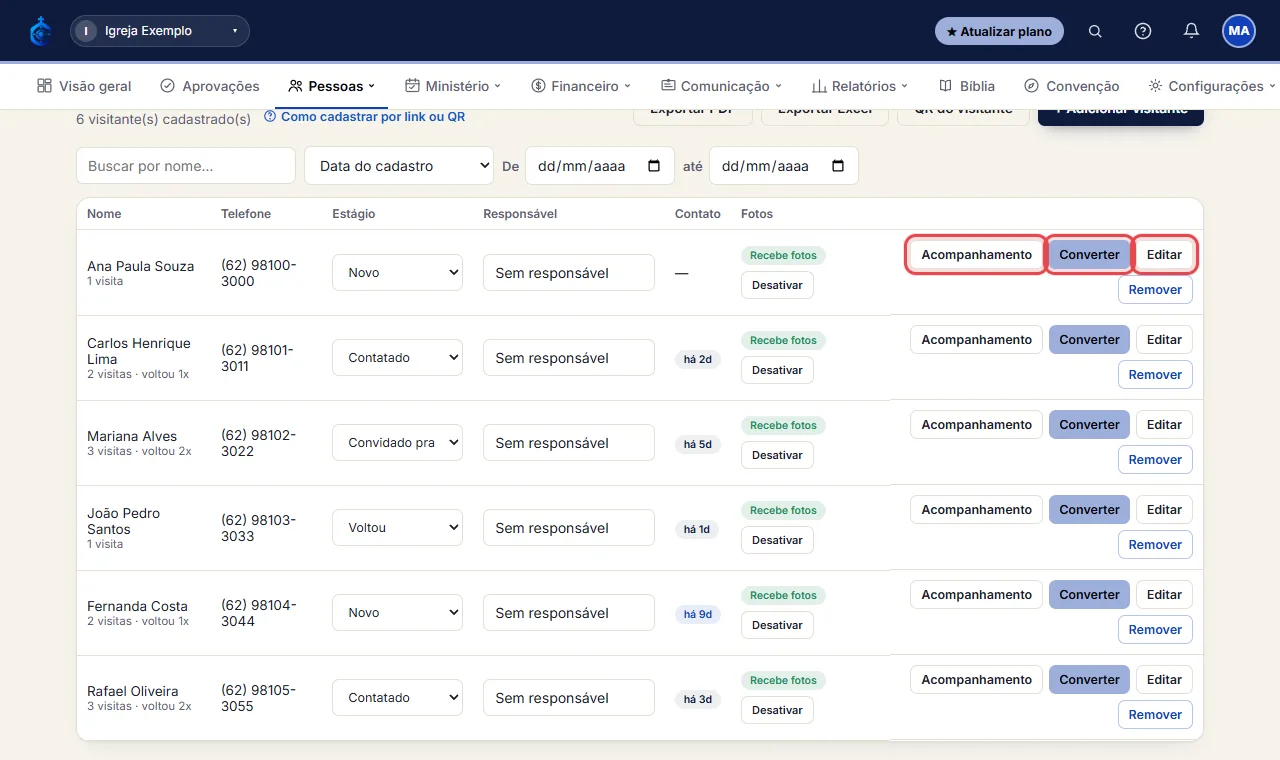Click Converter for Rafael Oliveira
This screenshot has width=1280, height=760.
point(1089,680)
